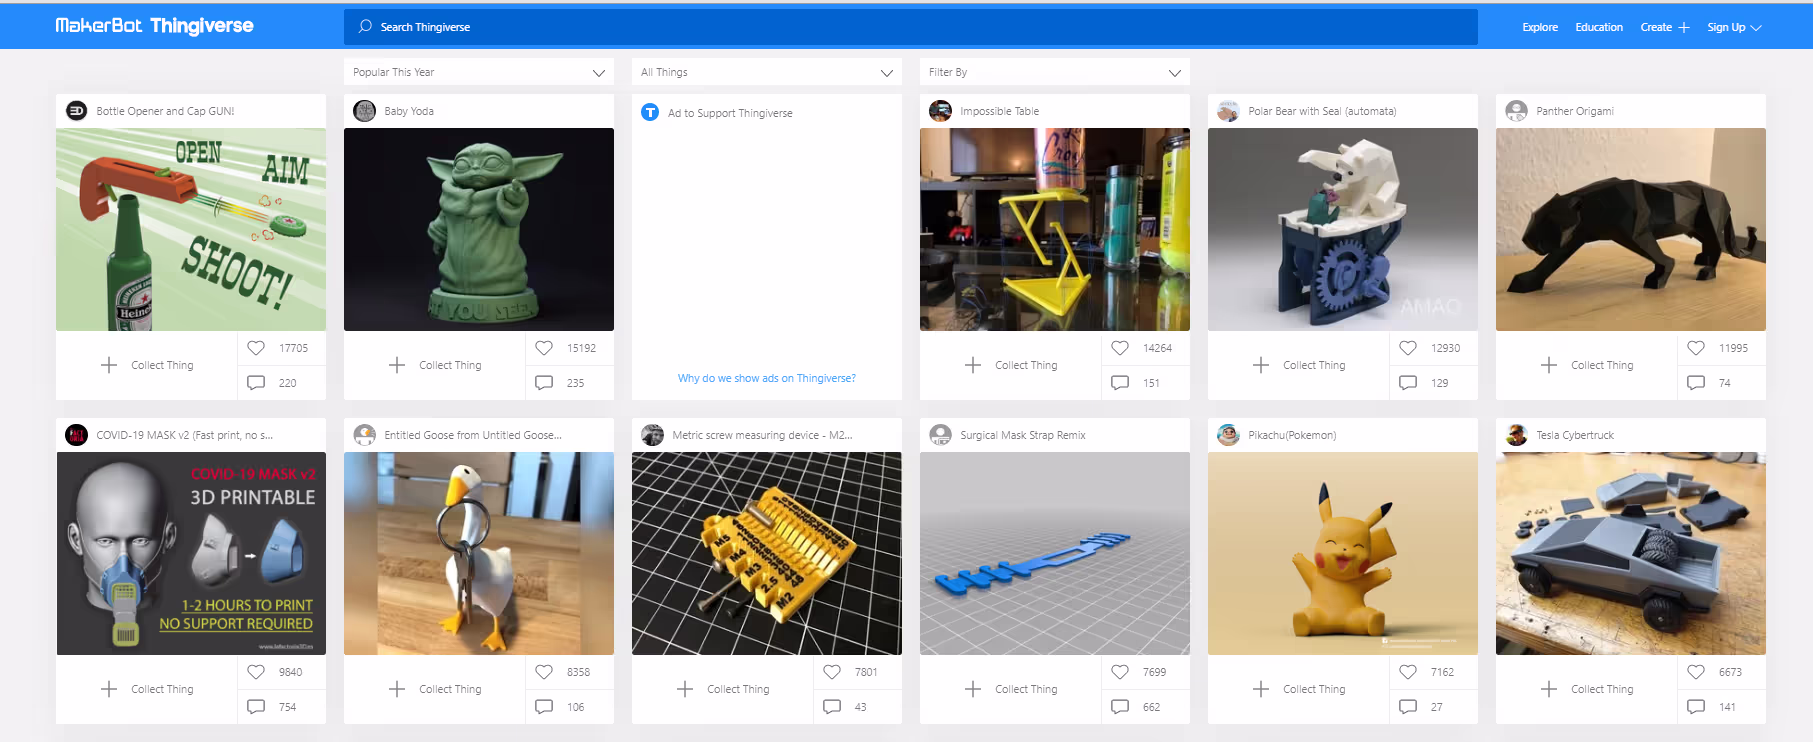Like the Bottle Opener and Cap GUN thing

pos(256,348)
